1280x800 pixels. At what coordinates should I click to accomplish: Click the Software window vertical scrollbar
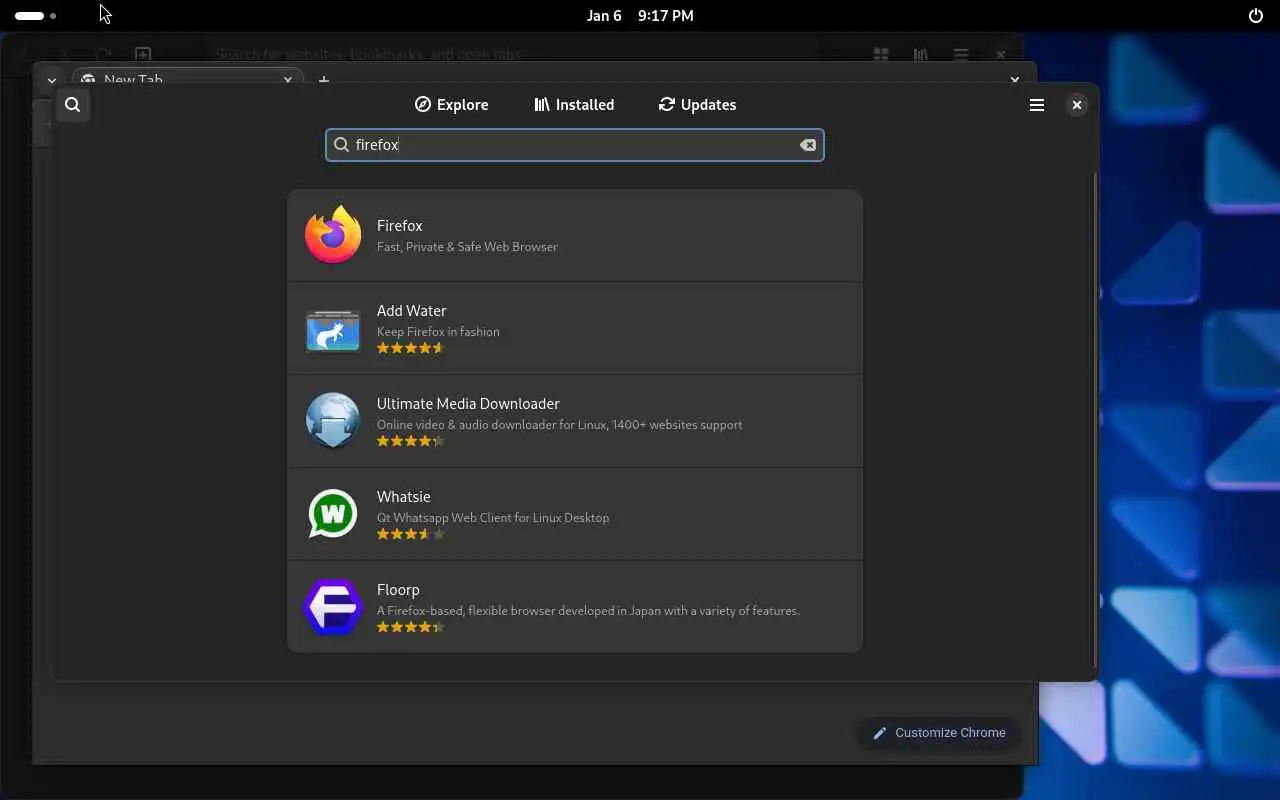click(1095, 420)
